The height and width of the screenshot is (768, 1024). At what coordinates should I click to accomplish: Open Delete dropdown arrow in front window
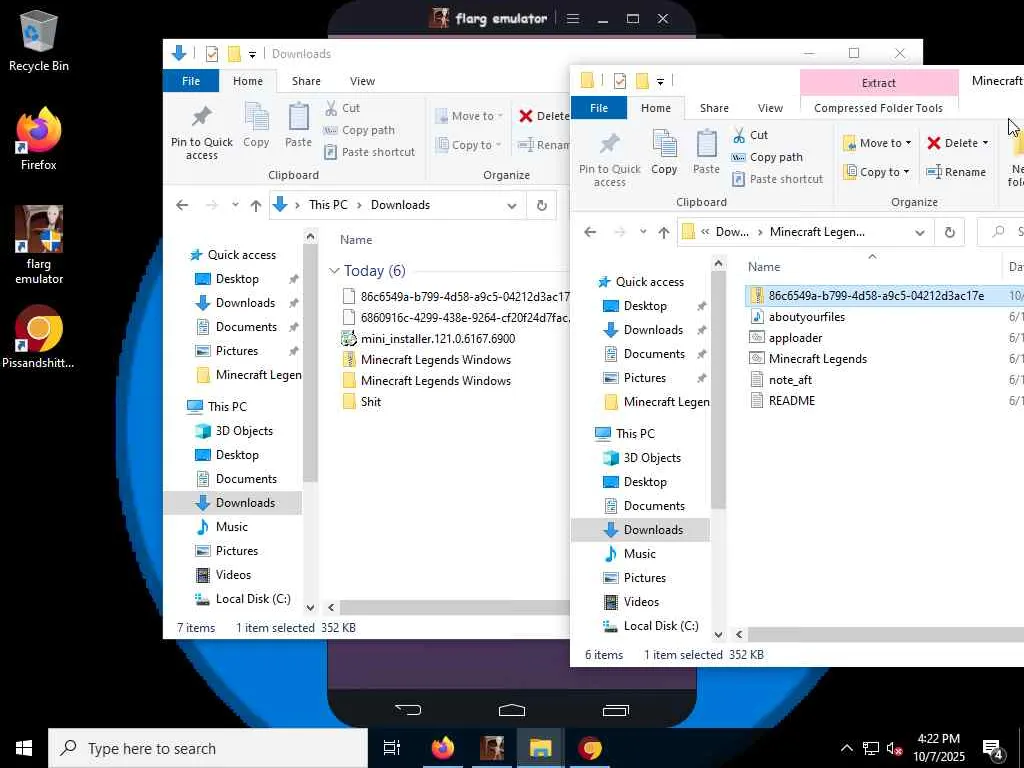pos(985,143)
